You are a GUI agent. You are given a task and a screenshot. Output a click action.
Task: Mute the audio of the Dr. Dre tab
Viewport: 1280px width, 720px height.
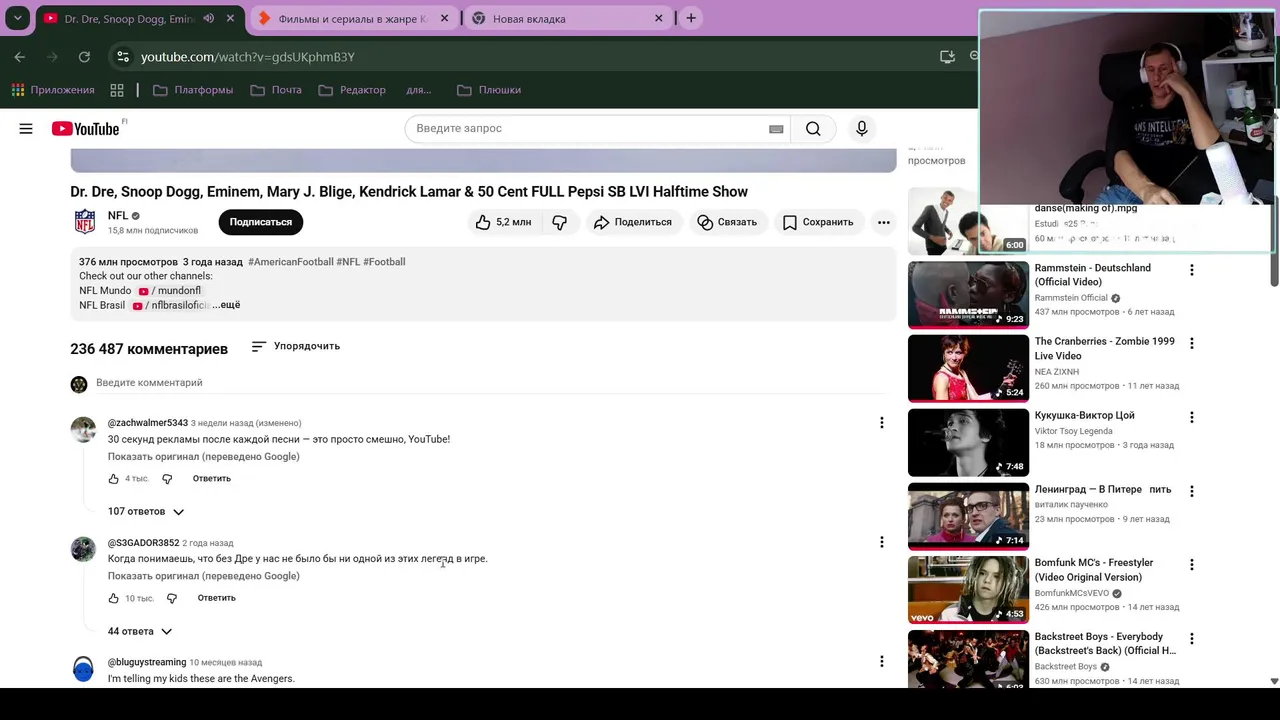209,18
